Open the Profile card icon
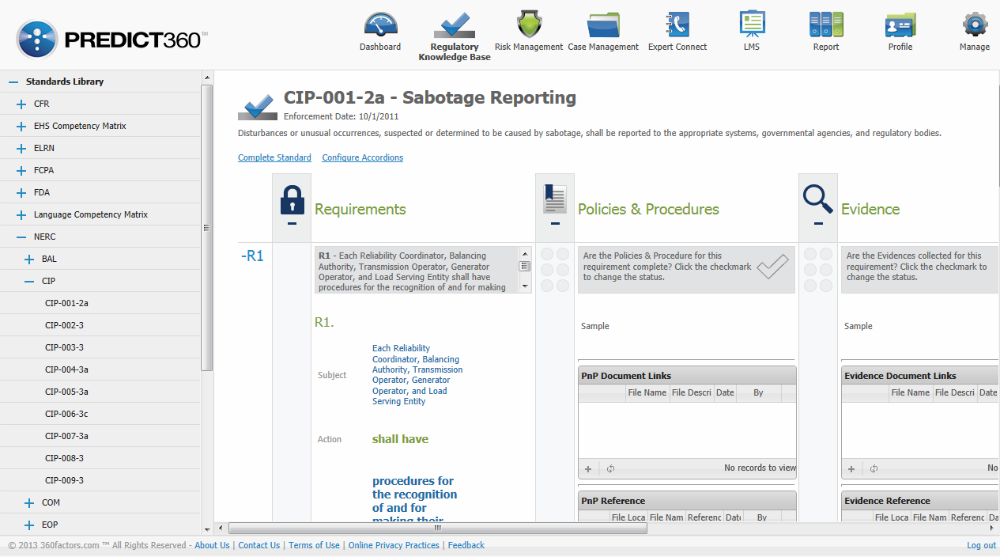This screenshot has height=557, width=1000. pyautogui.click(x=900, y=26)
